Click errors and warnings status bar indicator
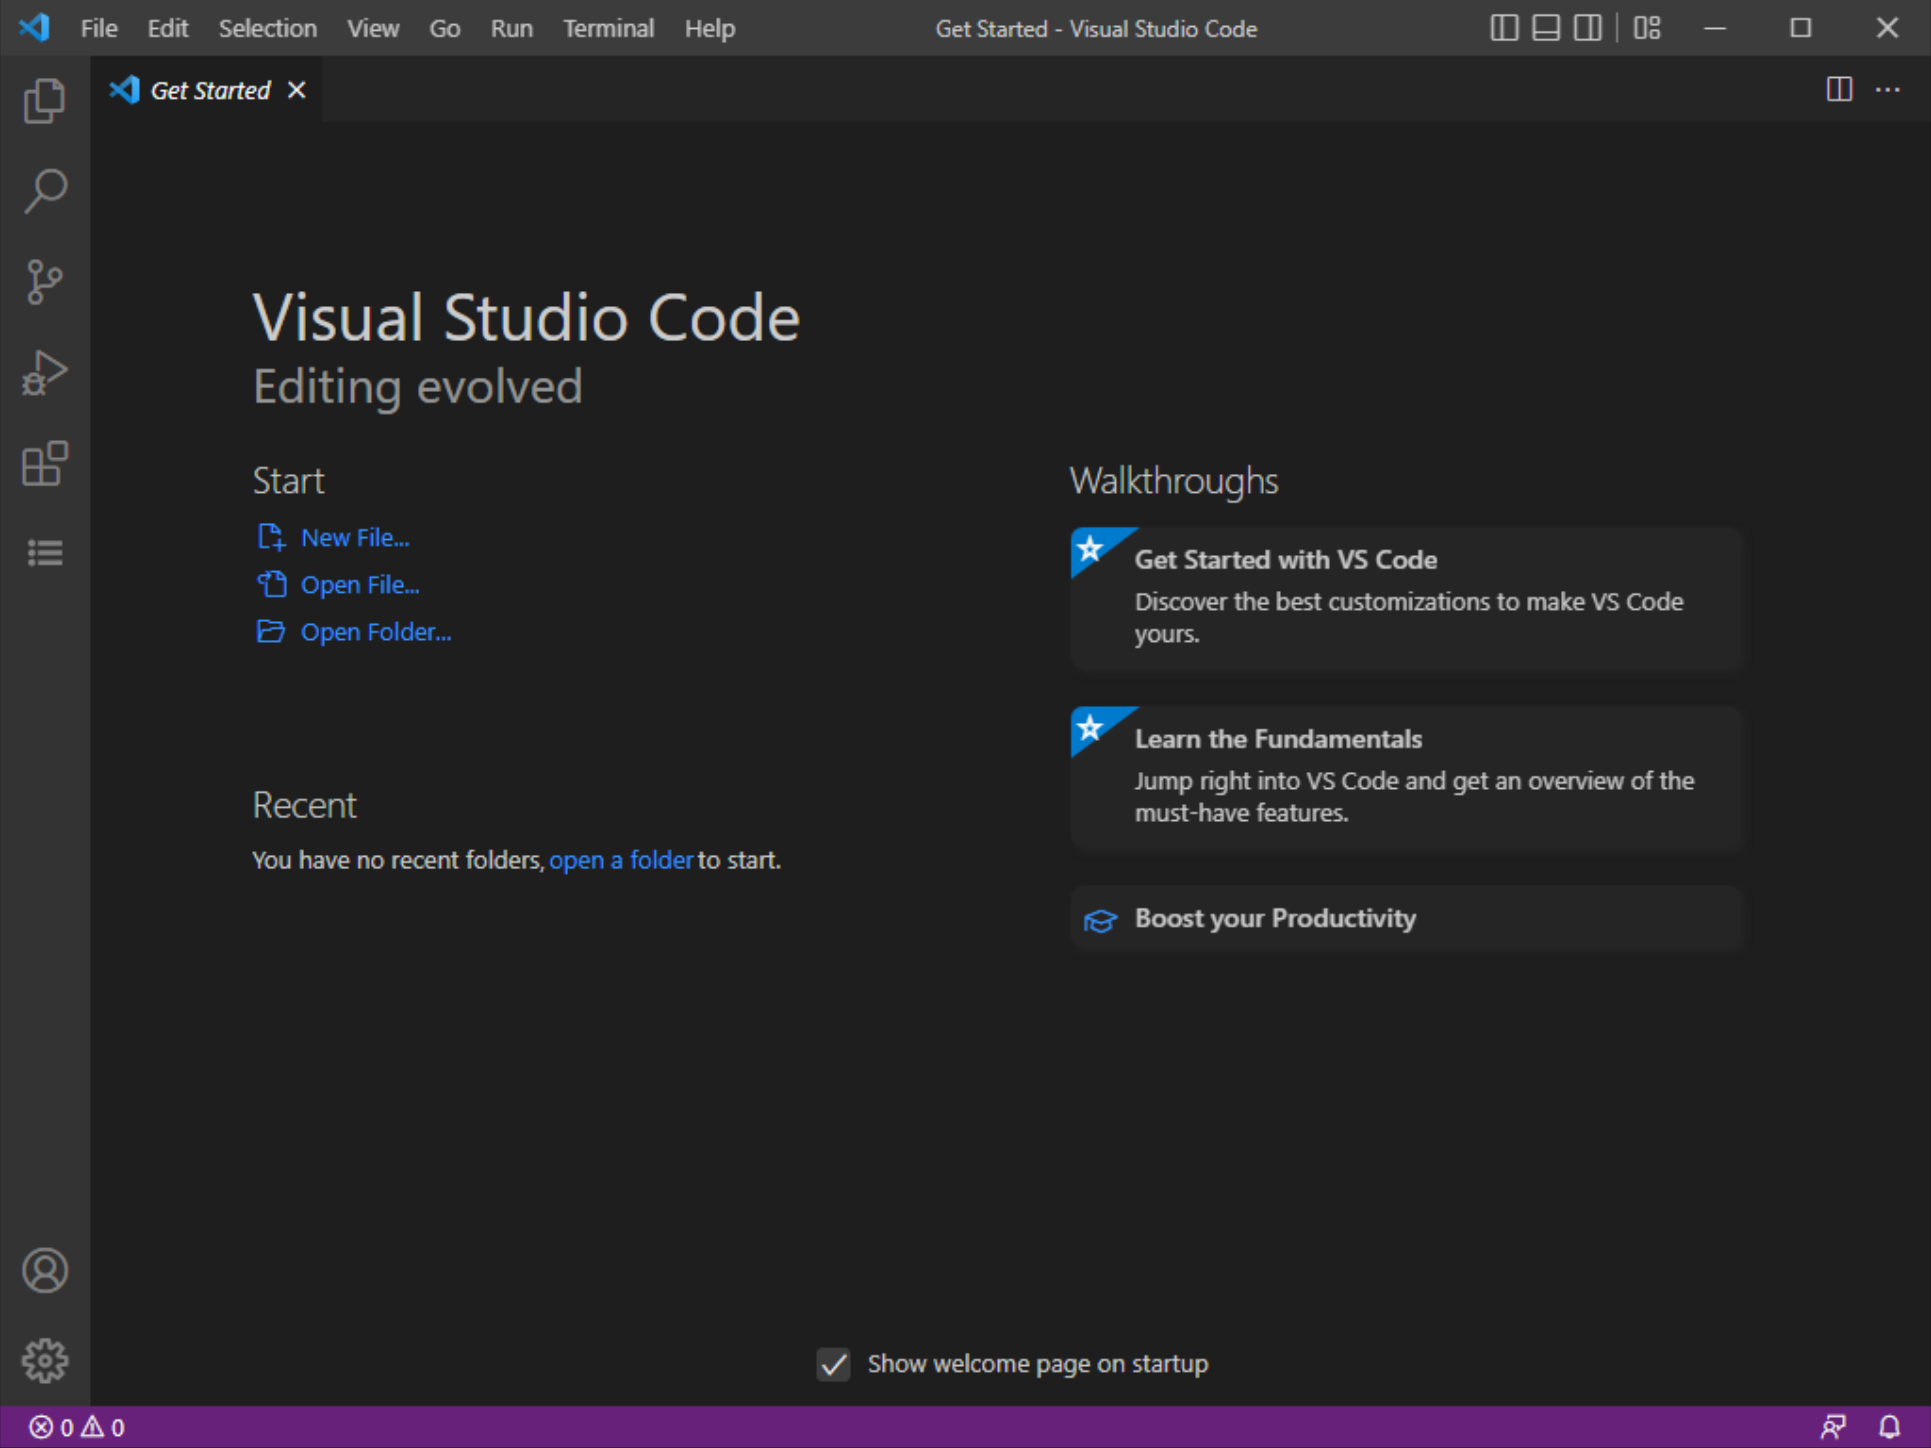 [77, 1427]
